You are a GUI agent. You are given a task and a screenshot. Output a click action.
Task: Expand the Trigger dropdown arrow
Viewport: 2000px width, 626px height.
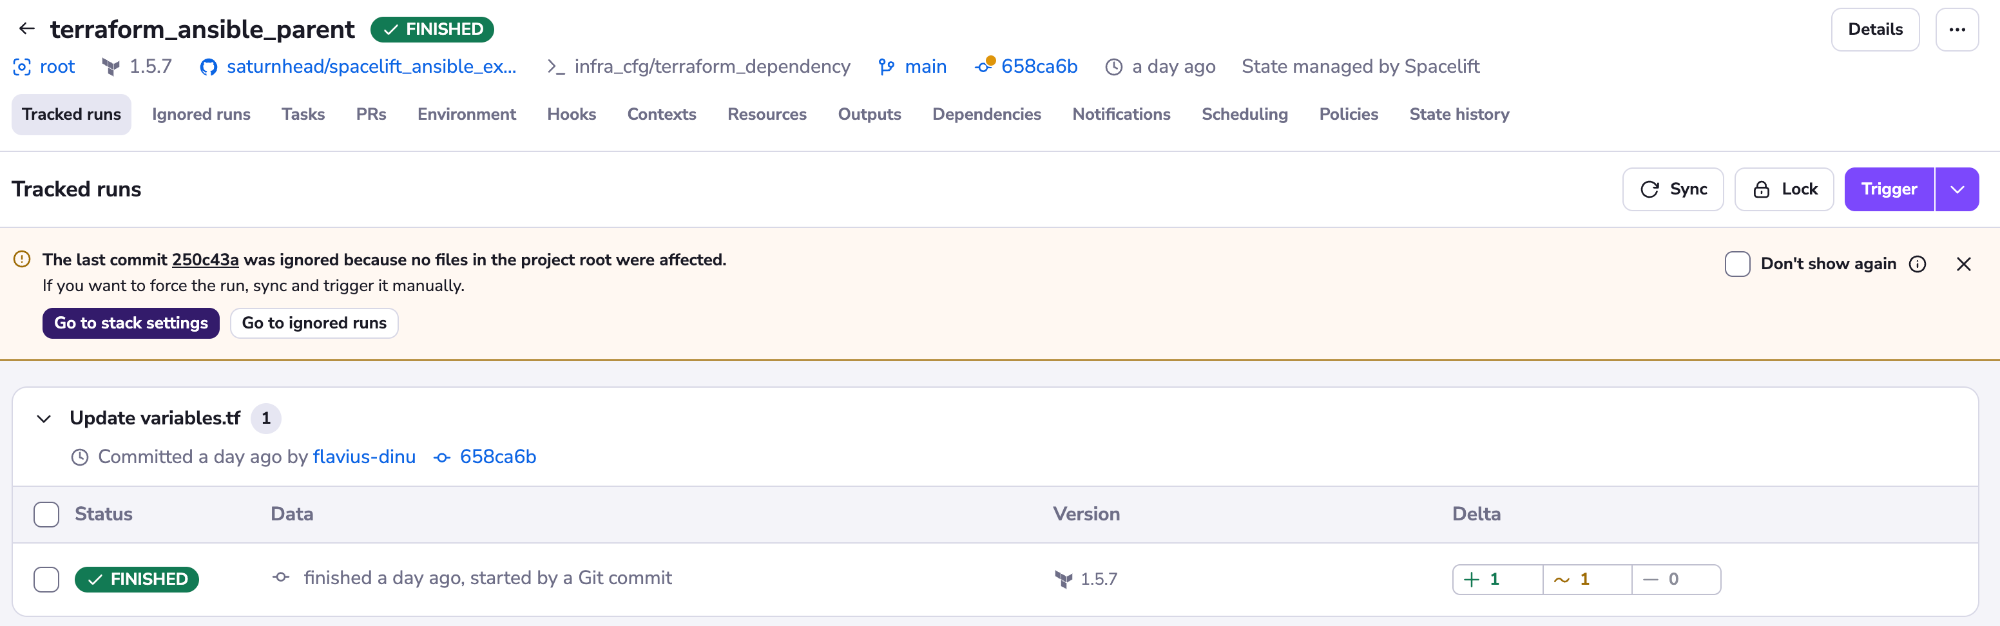click(x=1957, y=189)
